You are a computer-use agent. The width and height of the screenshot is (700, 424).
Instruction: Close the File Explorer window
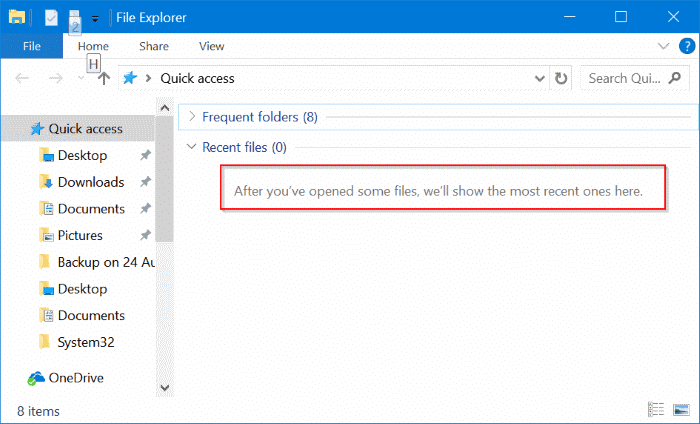tap(673, 17)
